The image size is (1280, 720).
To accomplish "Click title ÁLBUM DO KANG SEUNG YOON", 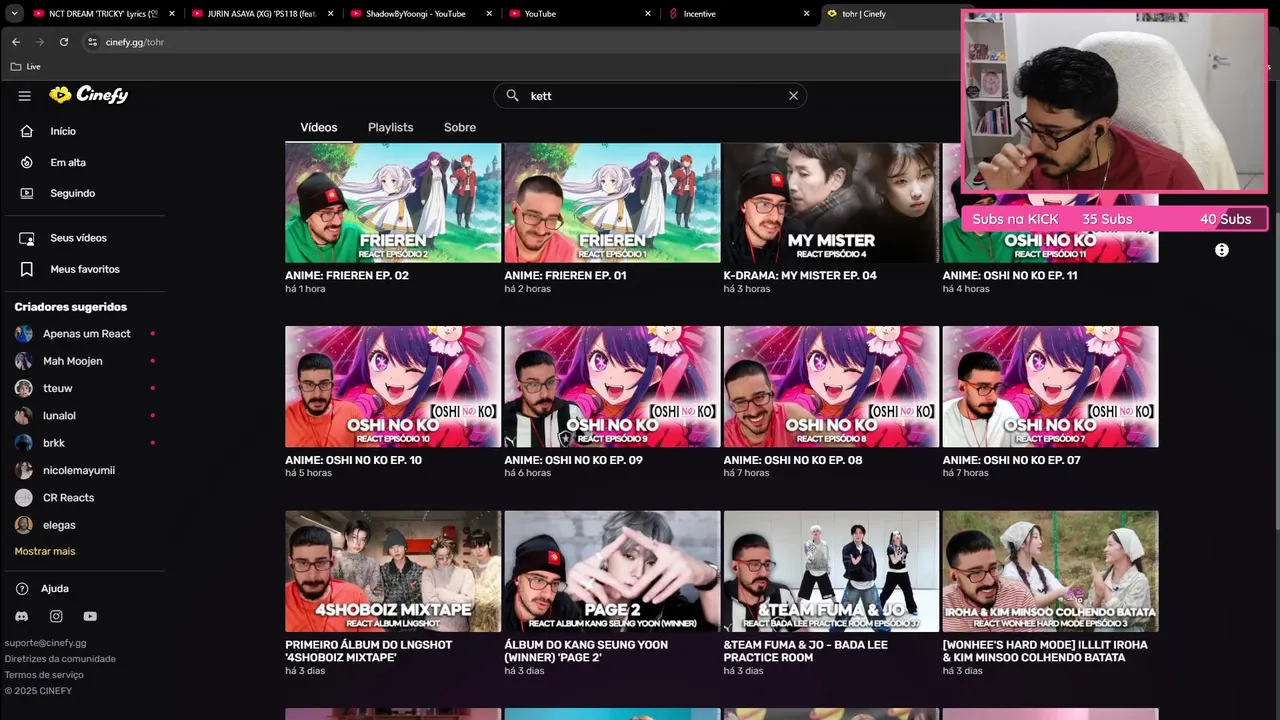I will pos(586,651).
